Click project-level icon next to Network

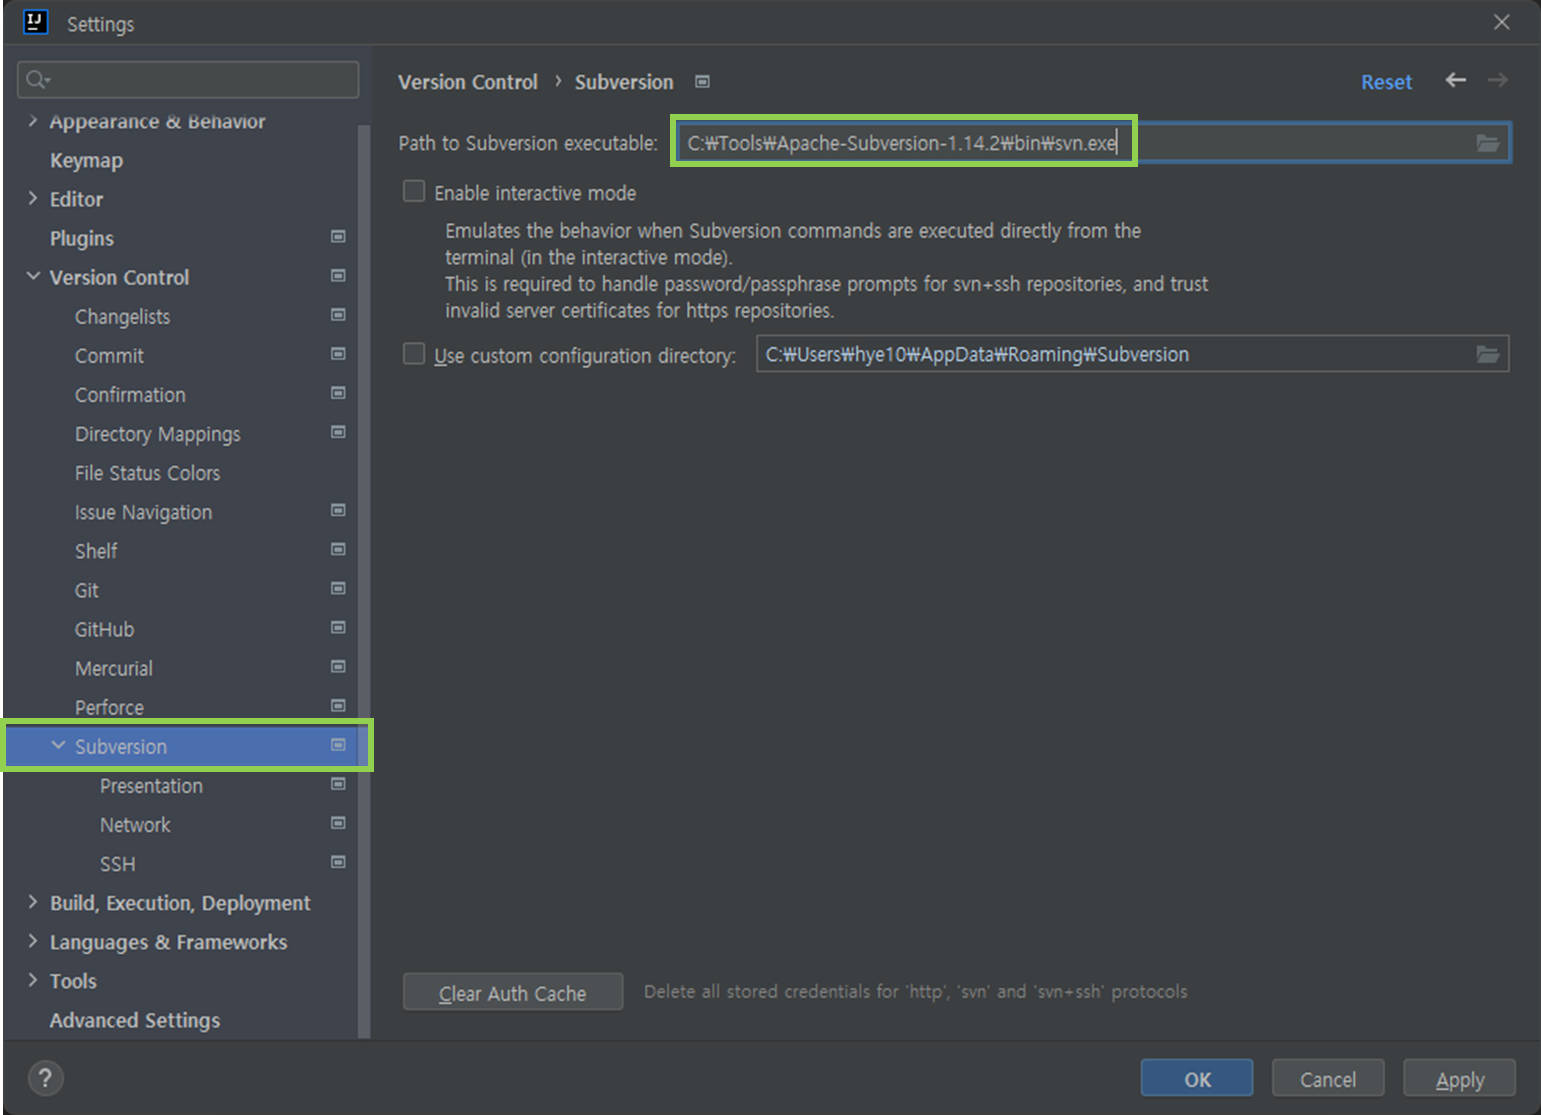coord(338,823)
